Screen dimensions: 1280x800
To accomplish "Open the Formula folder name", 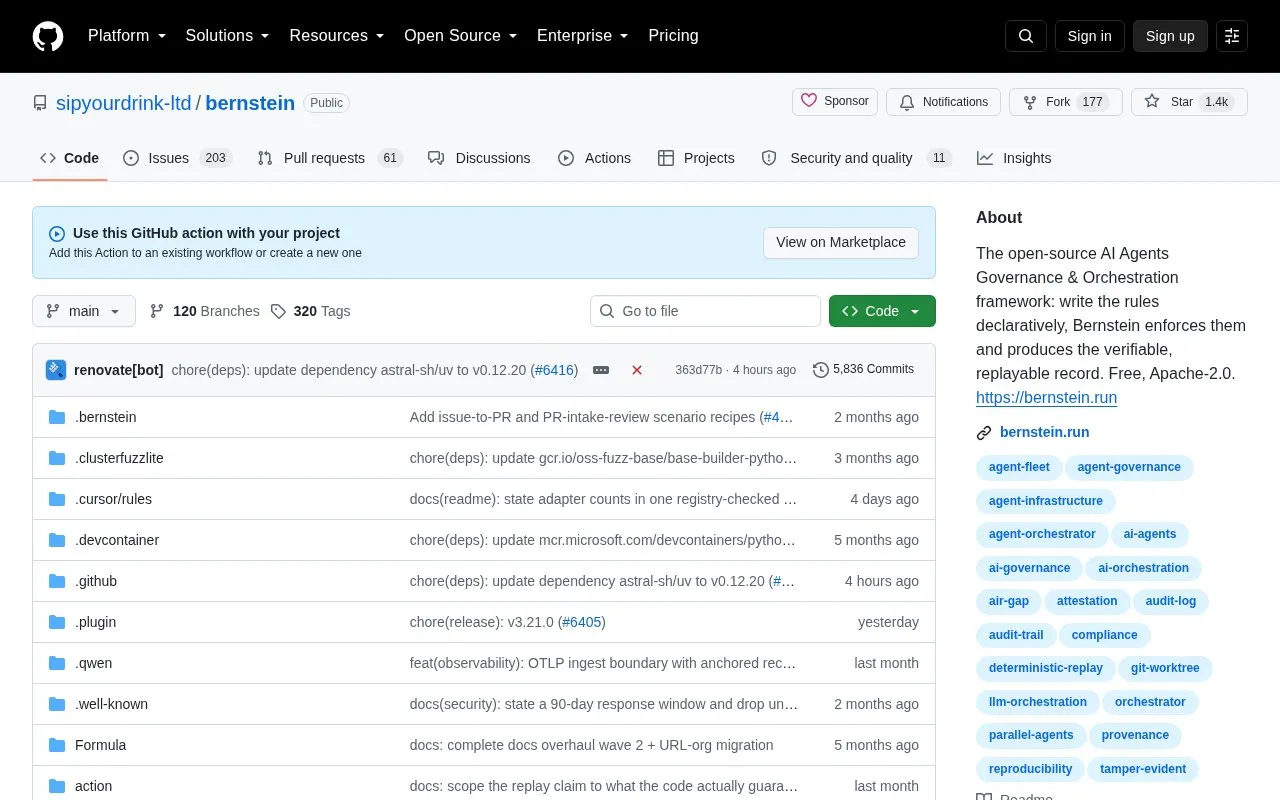I will (x=100, y=745).
